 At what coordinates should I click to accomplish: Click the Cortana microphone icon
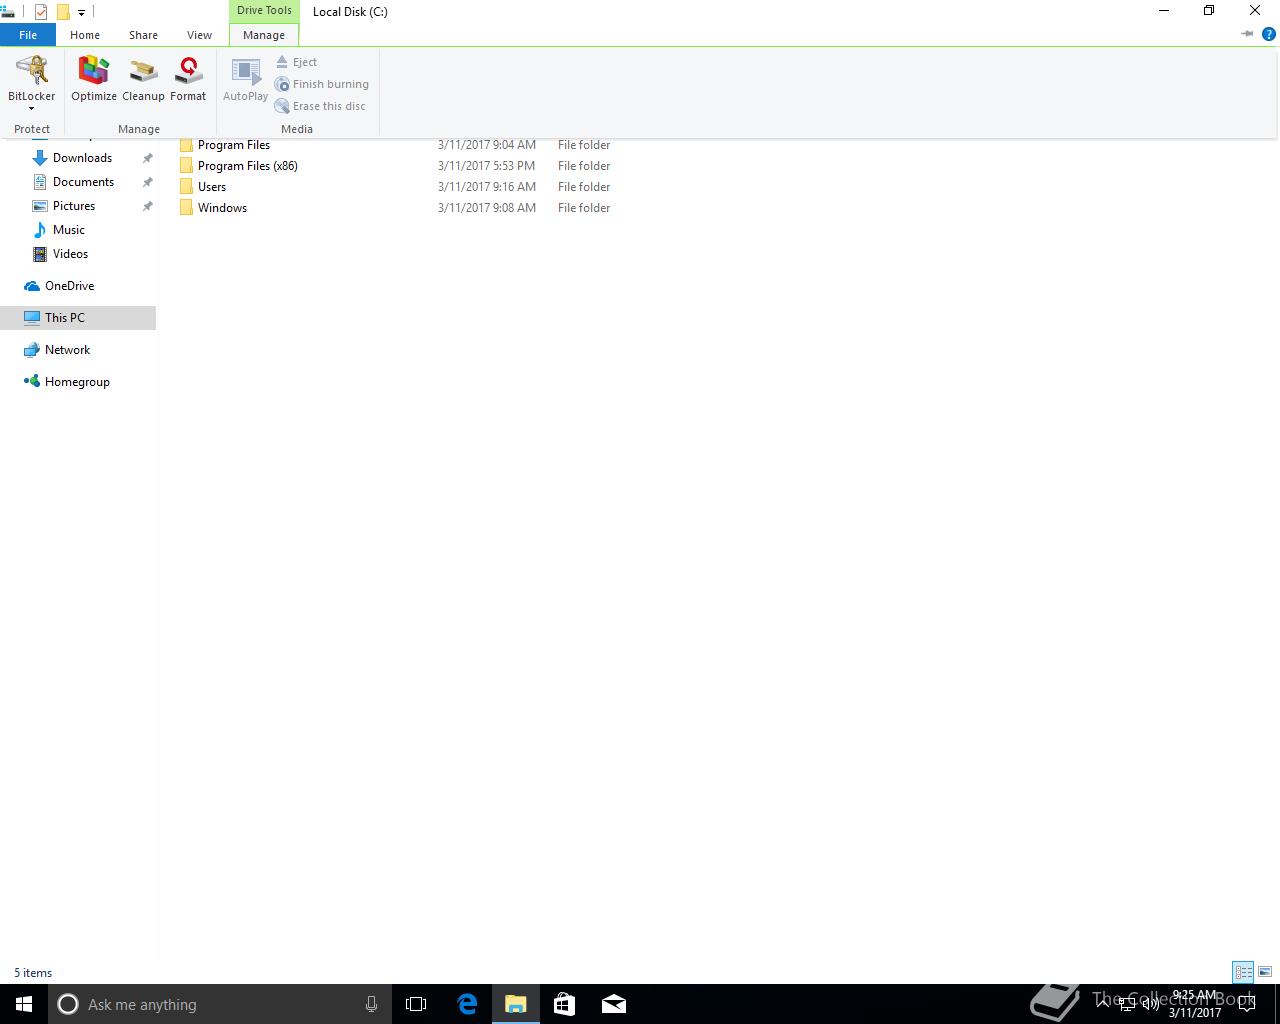coord(371,1004)
